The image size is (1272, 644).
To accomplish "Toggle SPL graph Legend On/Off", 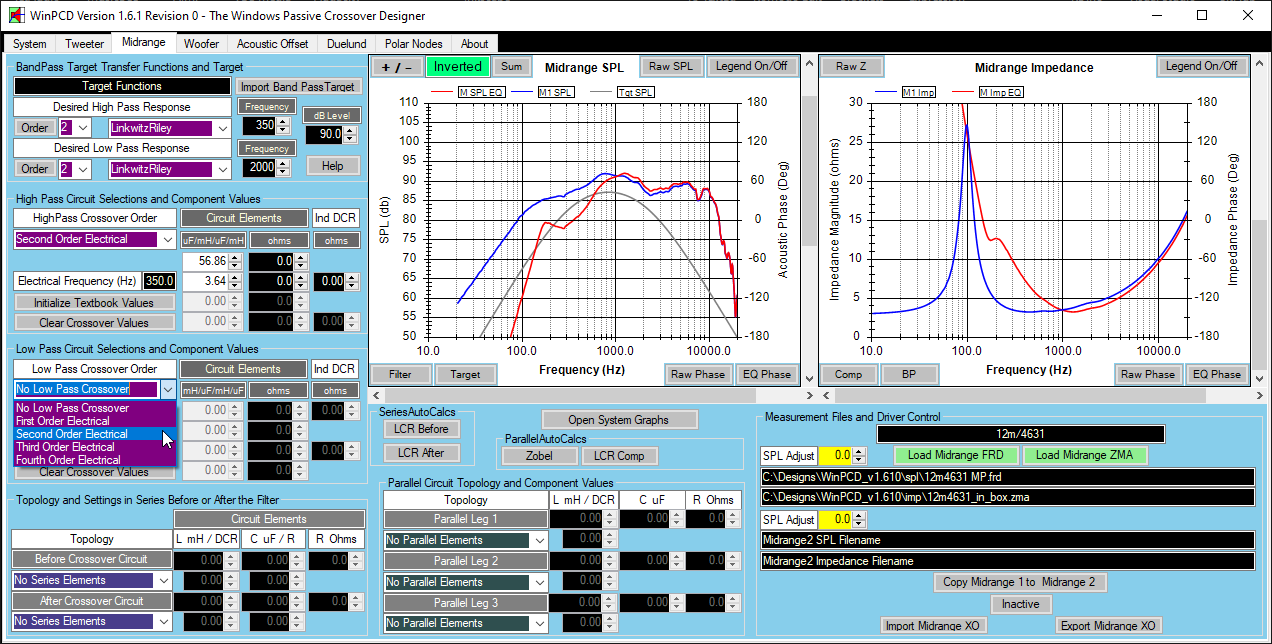I will [x=753, y=67].
